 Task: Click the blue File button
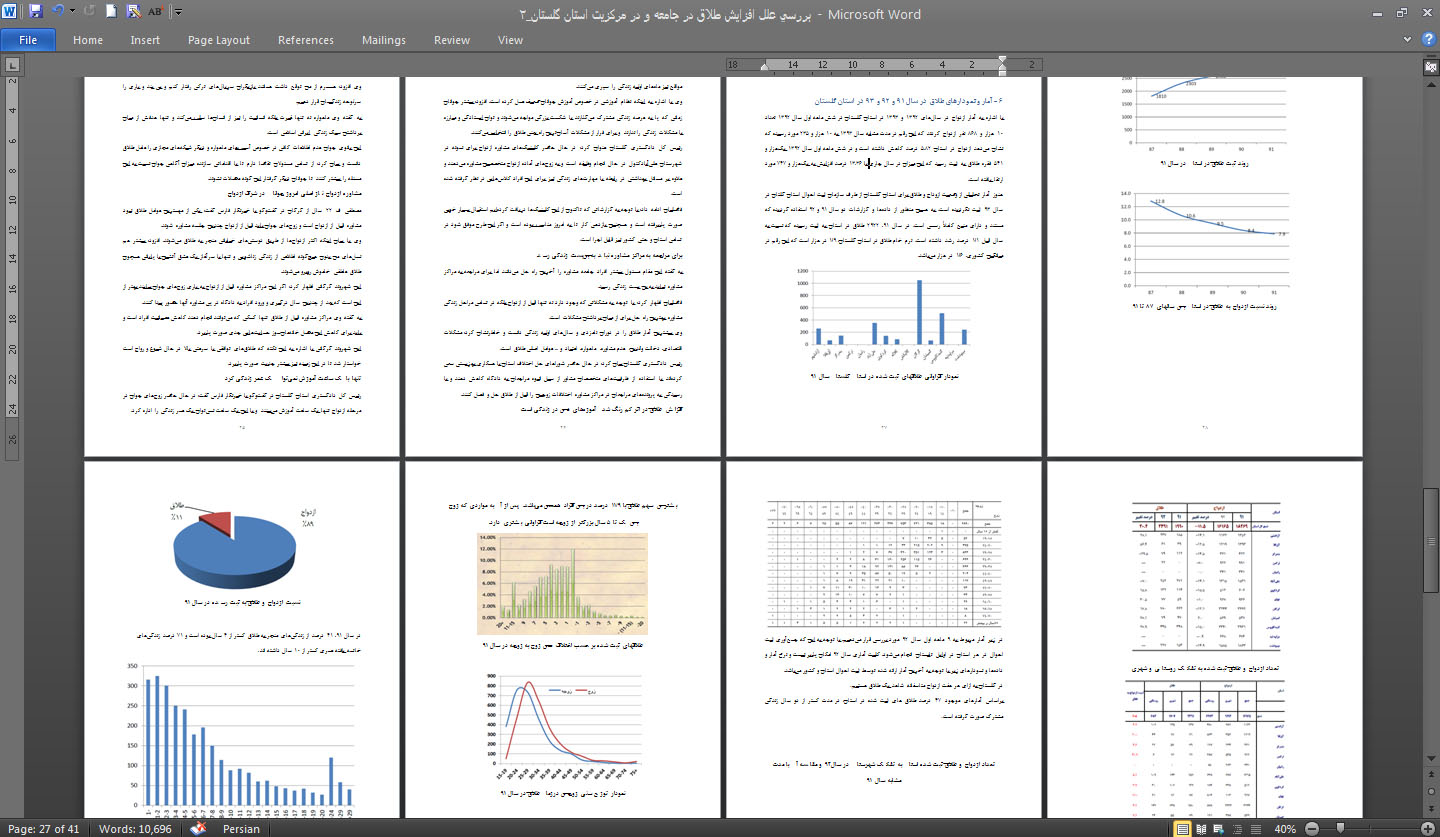28,40
